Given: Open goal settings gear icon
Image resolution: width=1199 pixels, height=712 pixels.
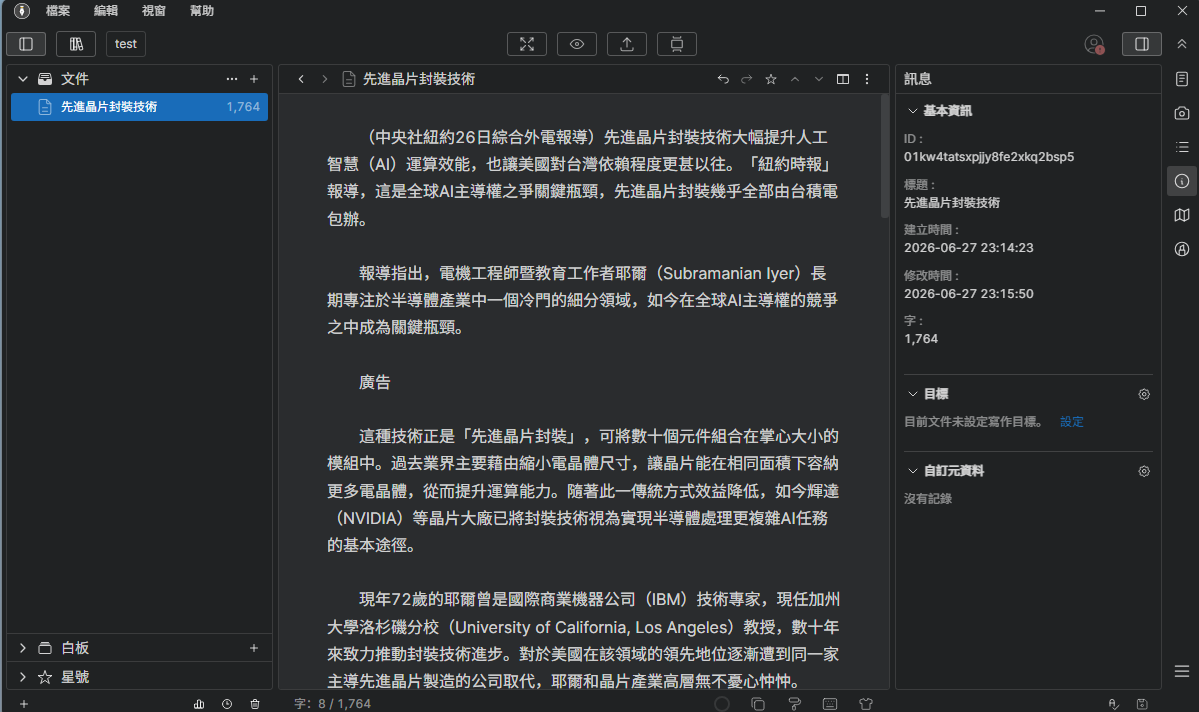Looking at the screenshot, I should tap(1144, 395).
